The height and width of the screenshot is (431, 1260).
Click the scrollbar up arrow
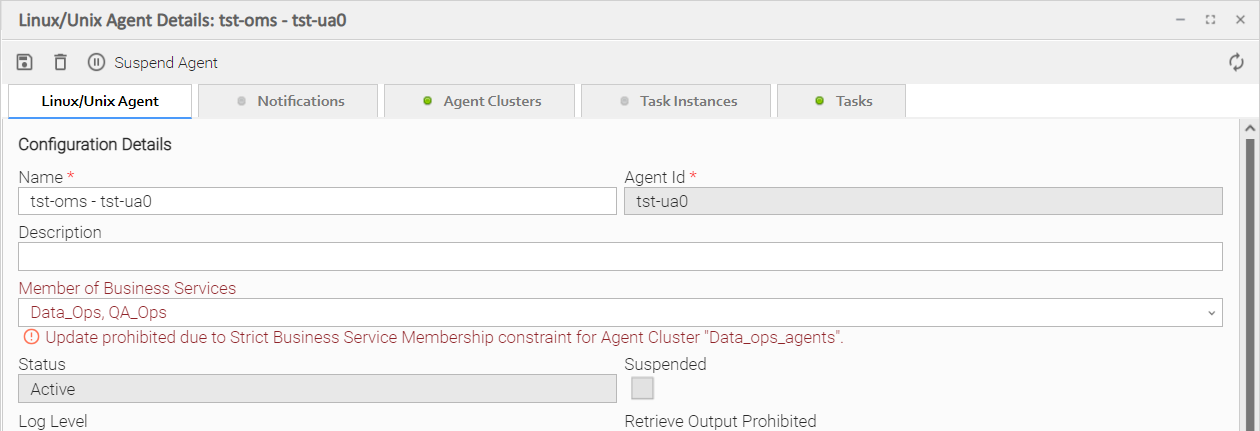[1248, 129]
